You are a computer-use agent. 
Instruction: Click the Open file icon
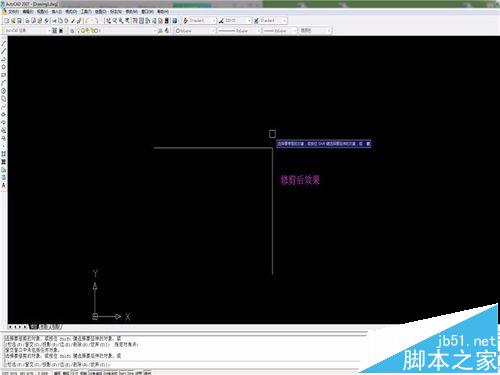pos(13,21)
